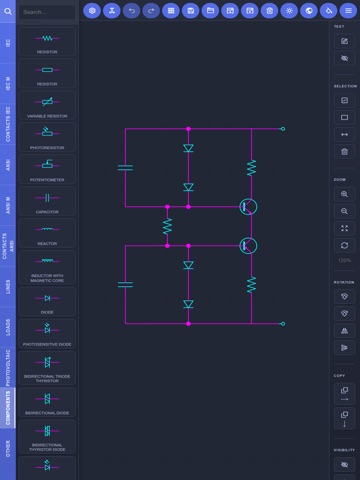
Task: Fit diagram to screen icon
Action: 344,228
